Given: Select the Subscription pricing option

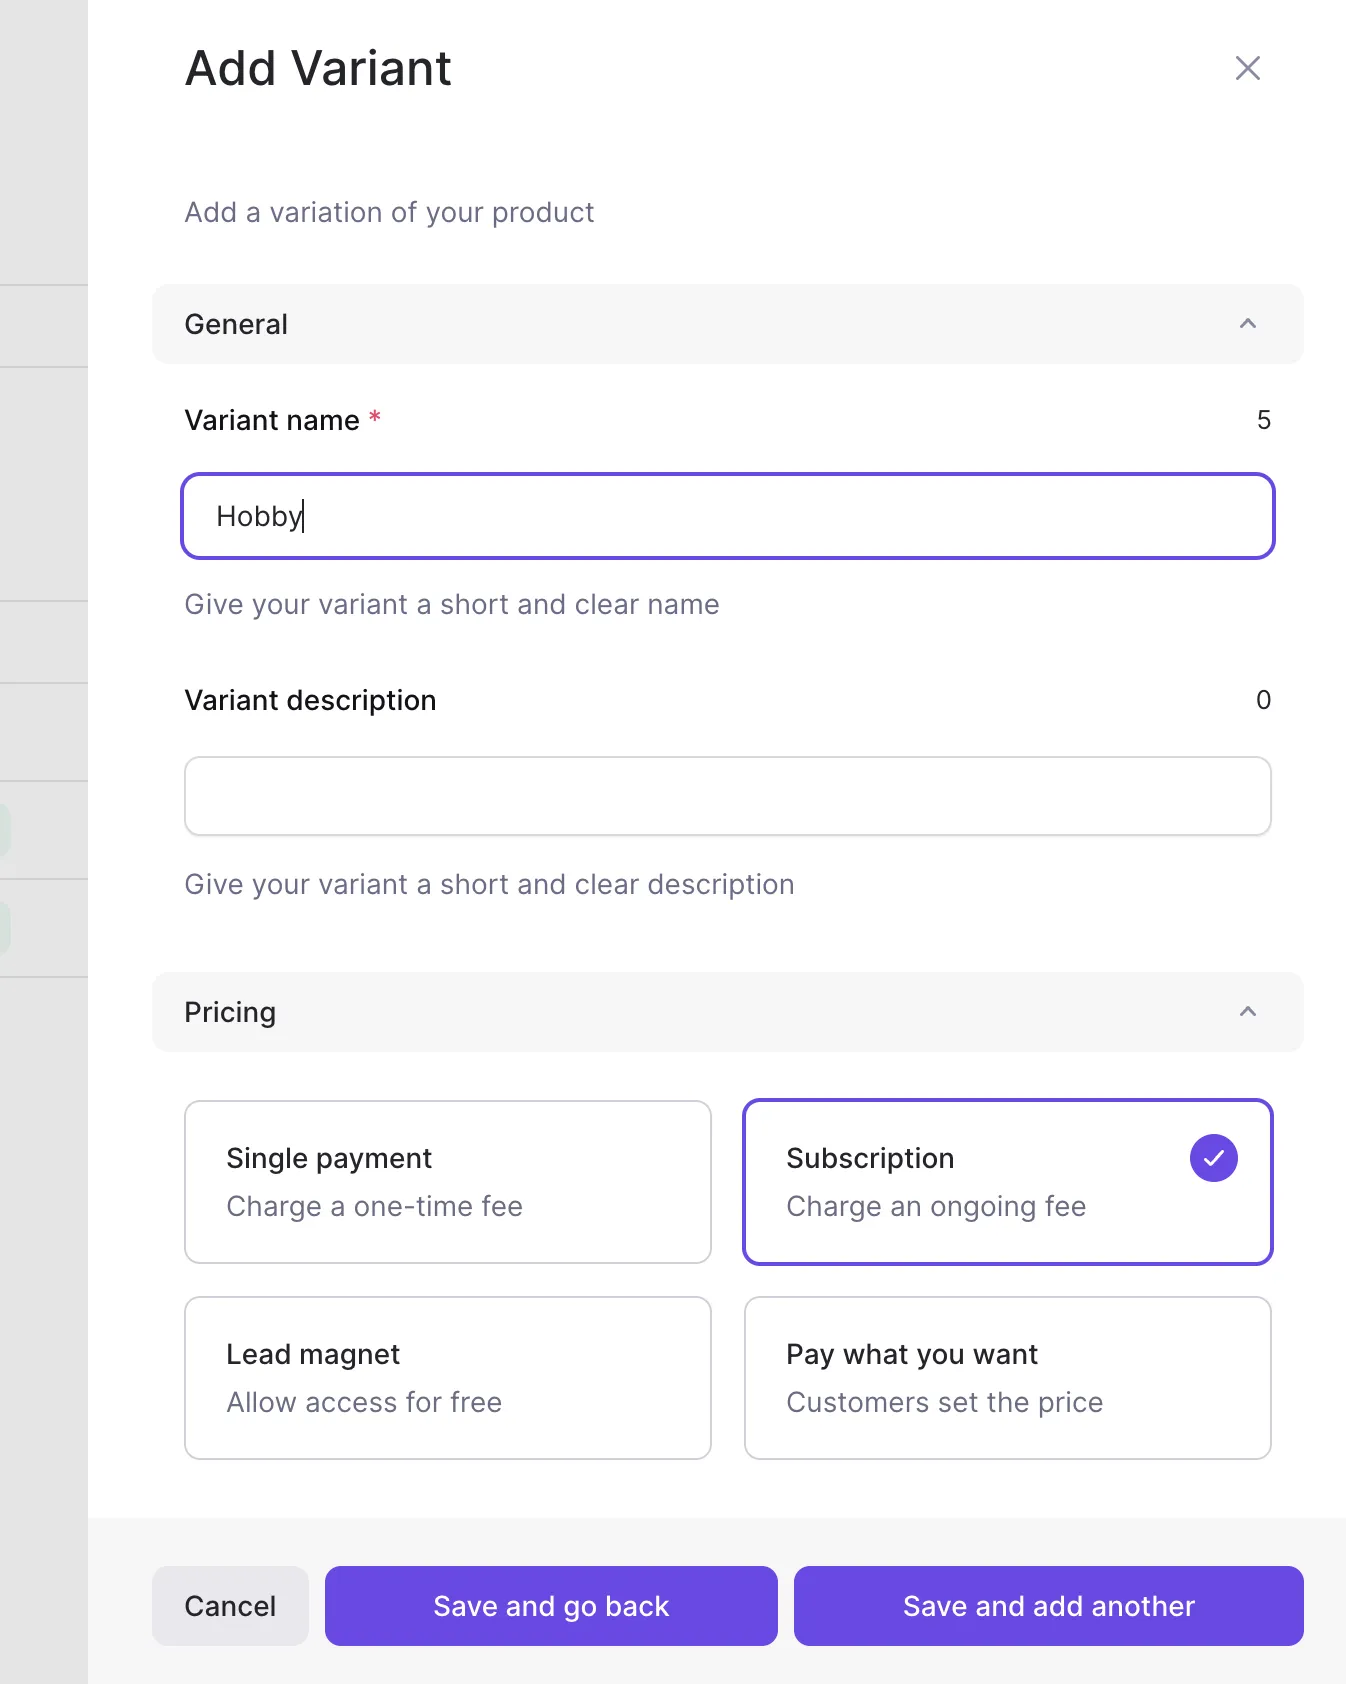Looking at the screenshot, I should coord(1007,1182).
